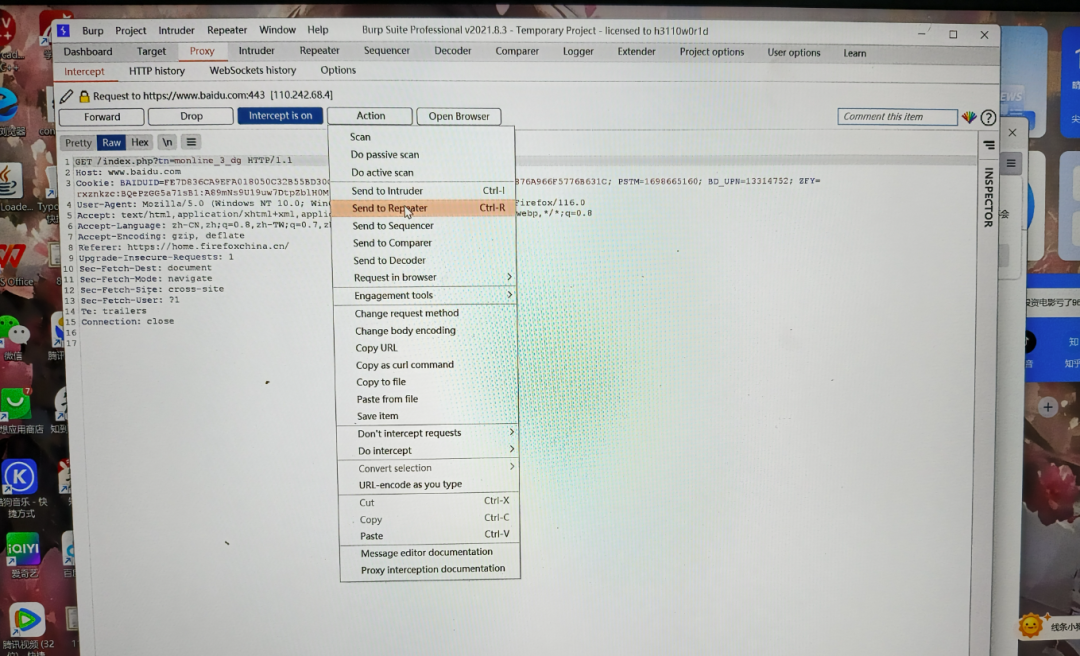Switch to the Hex view
The height and width of the screenshot is (656, 1080).
point(140,142)
